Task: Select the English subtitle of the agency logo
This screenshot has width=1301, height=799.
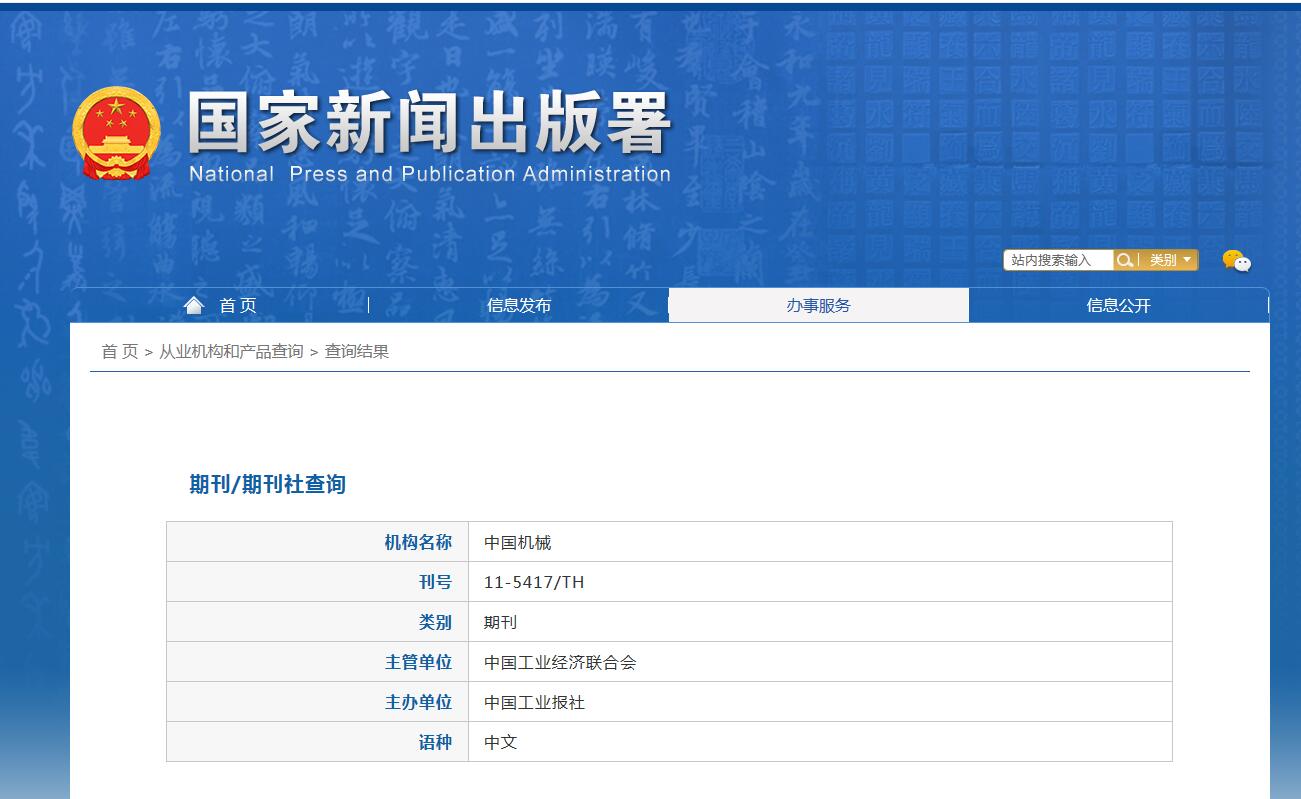Action: tap(428, 174)
